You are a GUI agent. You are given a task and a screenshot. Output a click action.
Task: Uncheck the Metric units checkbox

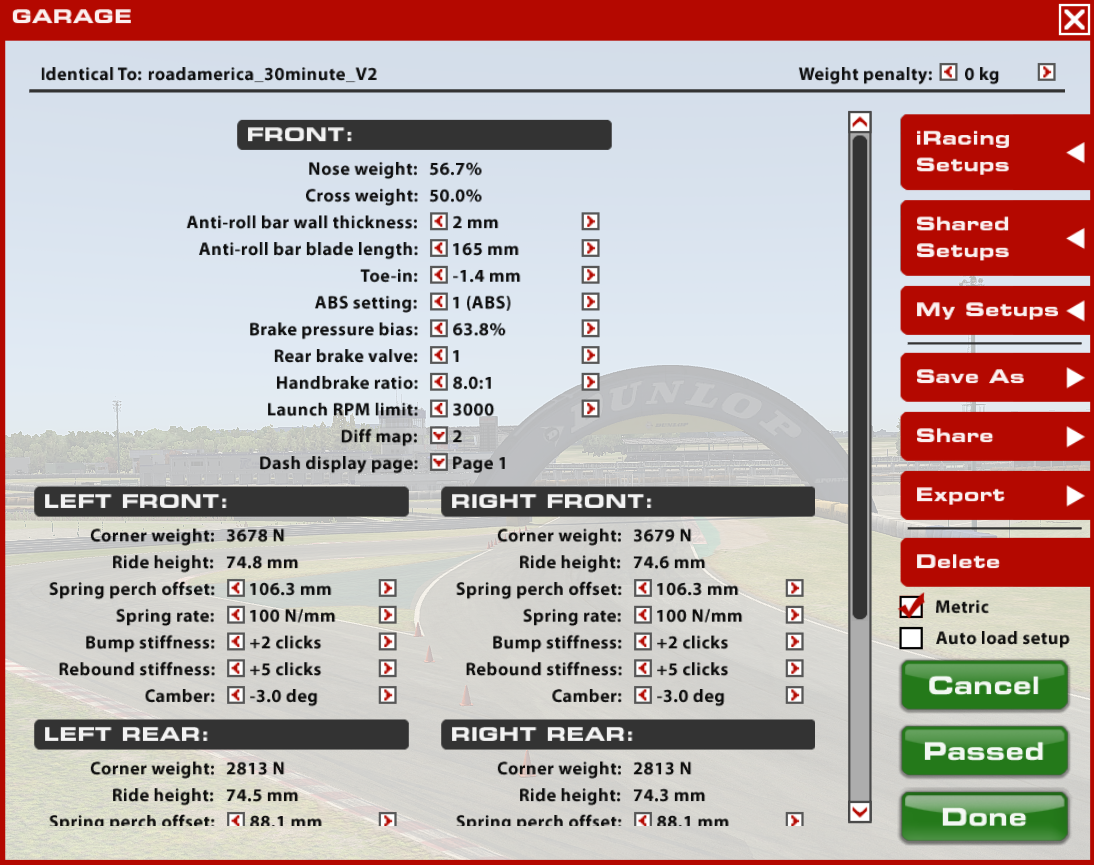coord(911,606)
